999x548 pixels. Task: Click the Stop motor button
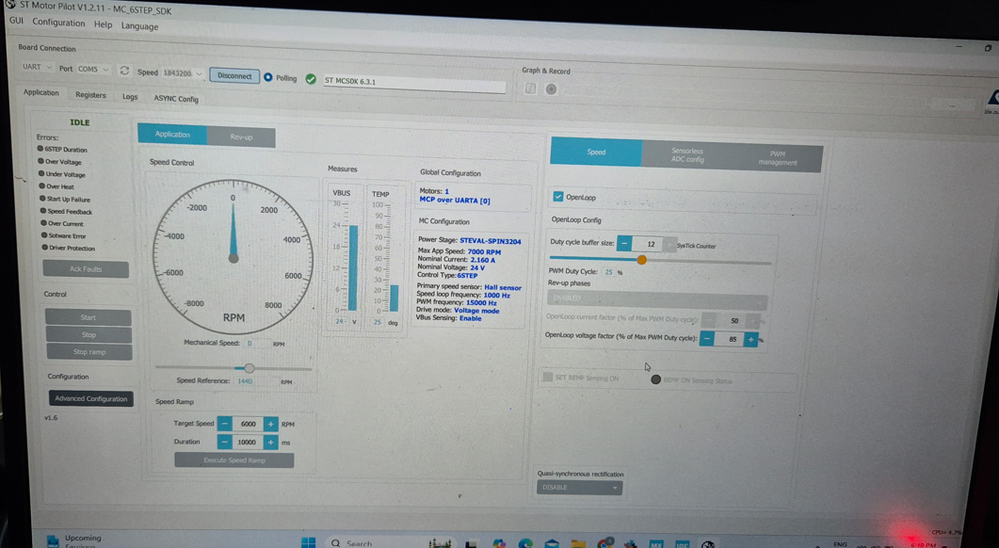89,335
